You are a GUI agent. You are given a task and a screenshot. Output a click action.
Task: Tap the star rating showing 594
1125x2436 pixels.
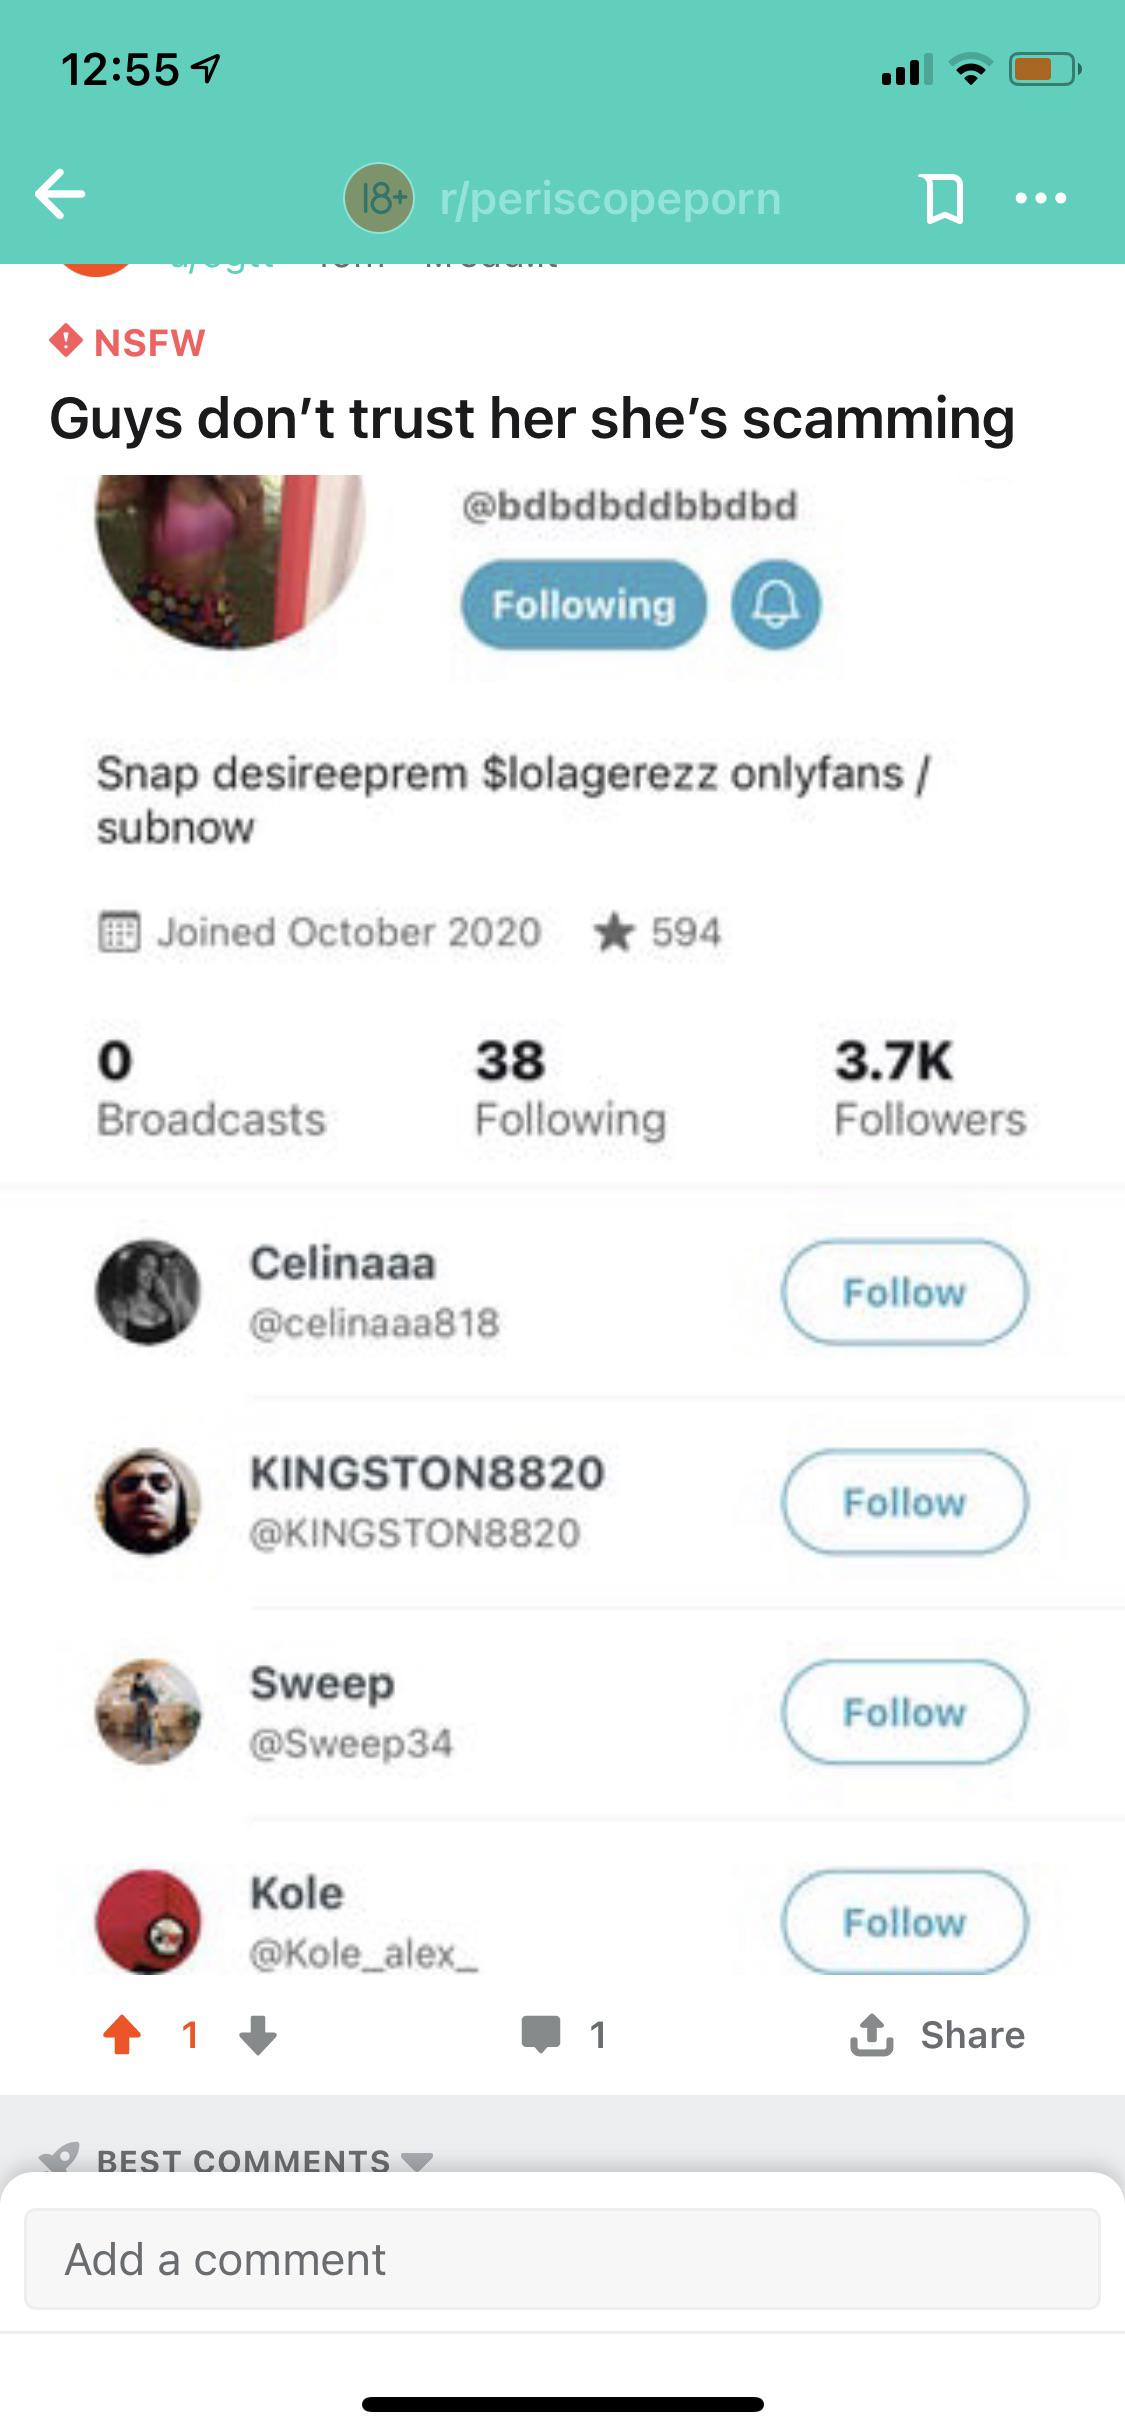point(684,931)
